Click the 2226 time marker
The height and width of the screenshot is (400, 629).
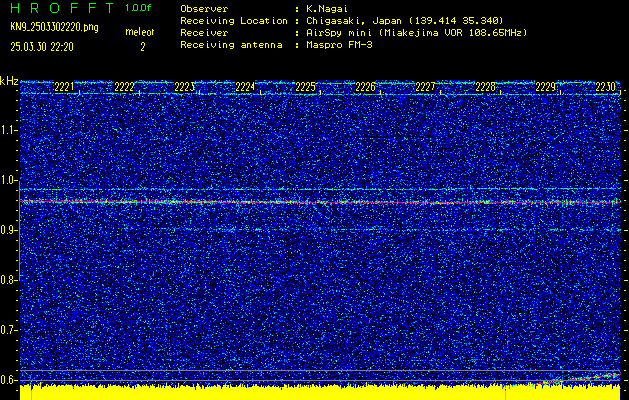365,87
